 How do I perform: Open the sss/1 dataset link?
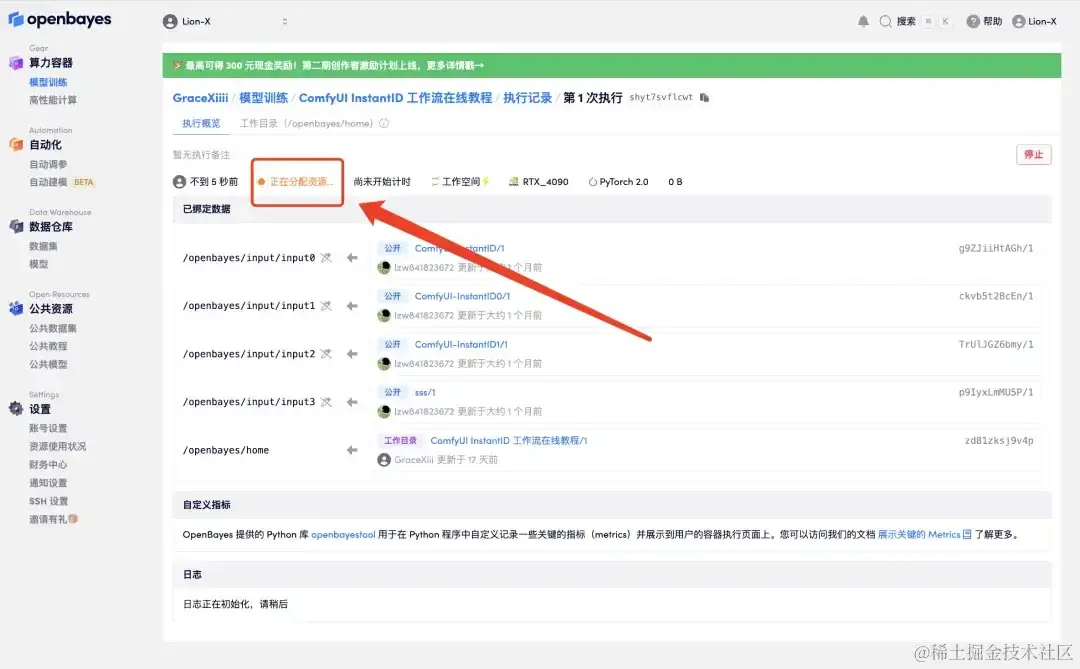pyautogui.click(x=425, y=392)
